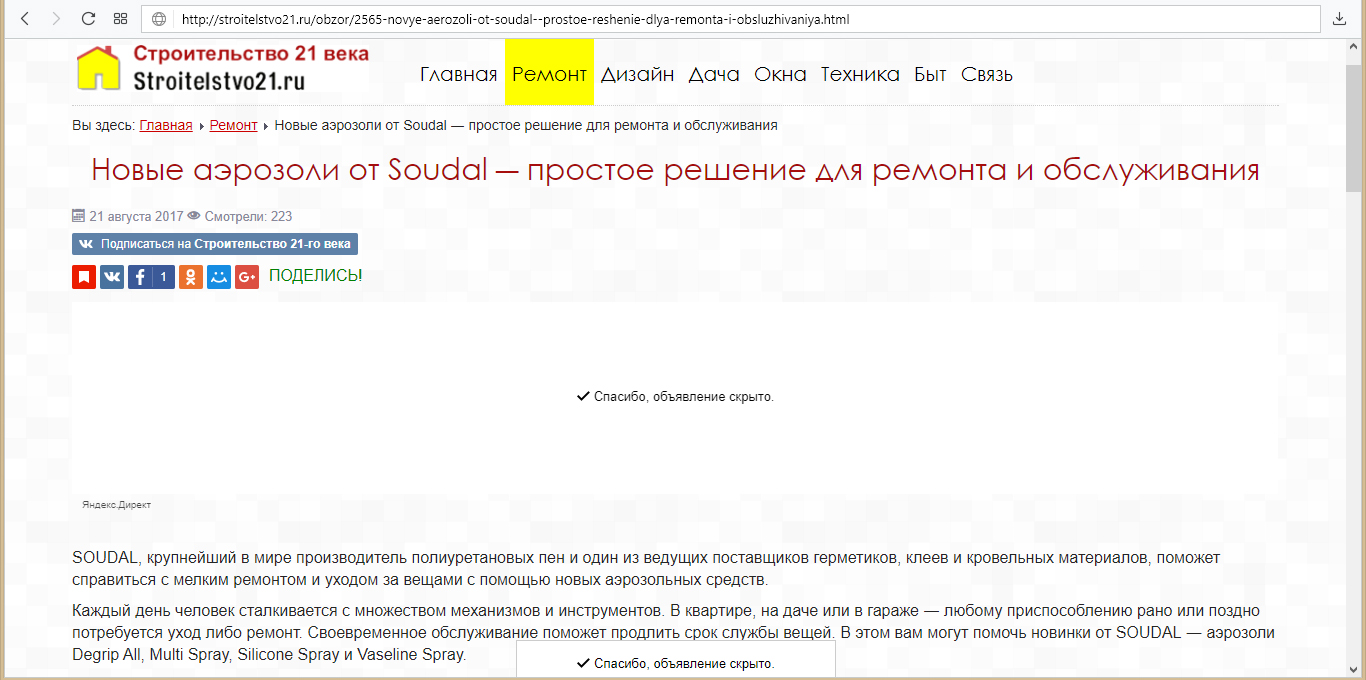Go back with the browser back arrow
The width and height of the screenshot is (1366, 680).
tap(25, 19)
